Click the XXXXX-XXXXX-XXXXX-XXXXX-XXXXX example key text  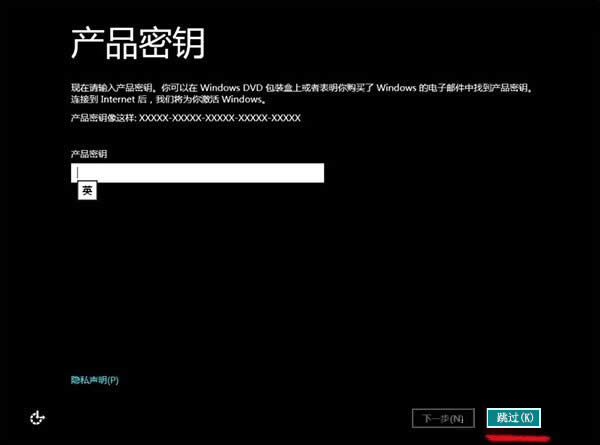(x=220, y=118)
